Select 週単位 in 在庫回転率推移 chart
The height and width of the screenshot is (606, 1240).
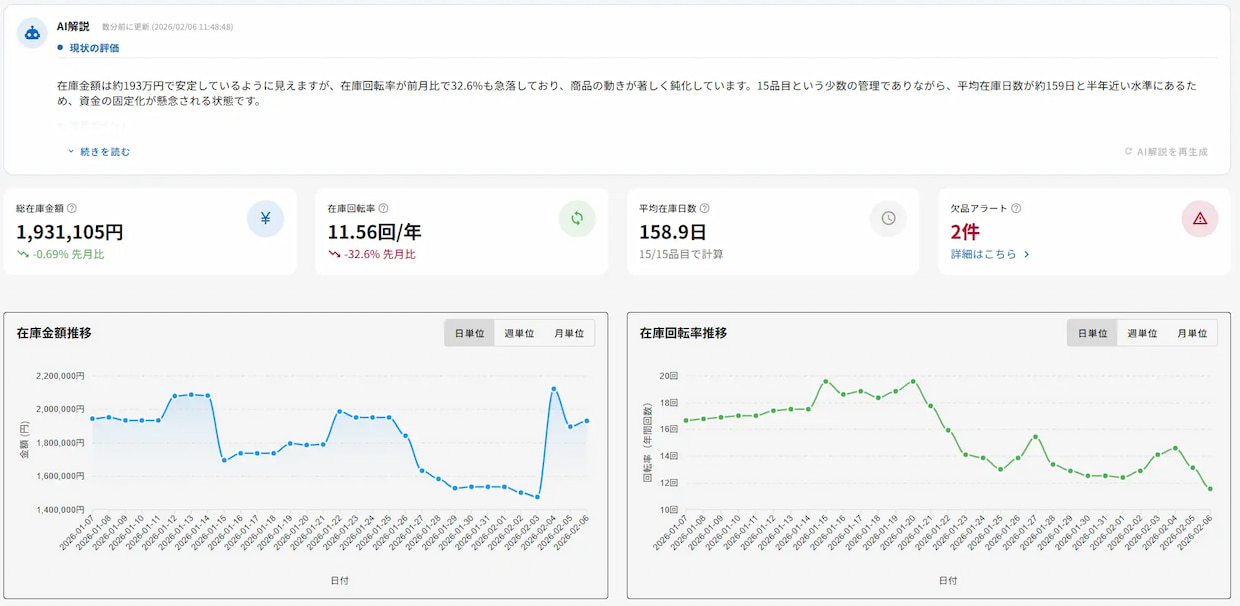pos(1142,333)
